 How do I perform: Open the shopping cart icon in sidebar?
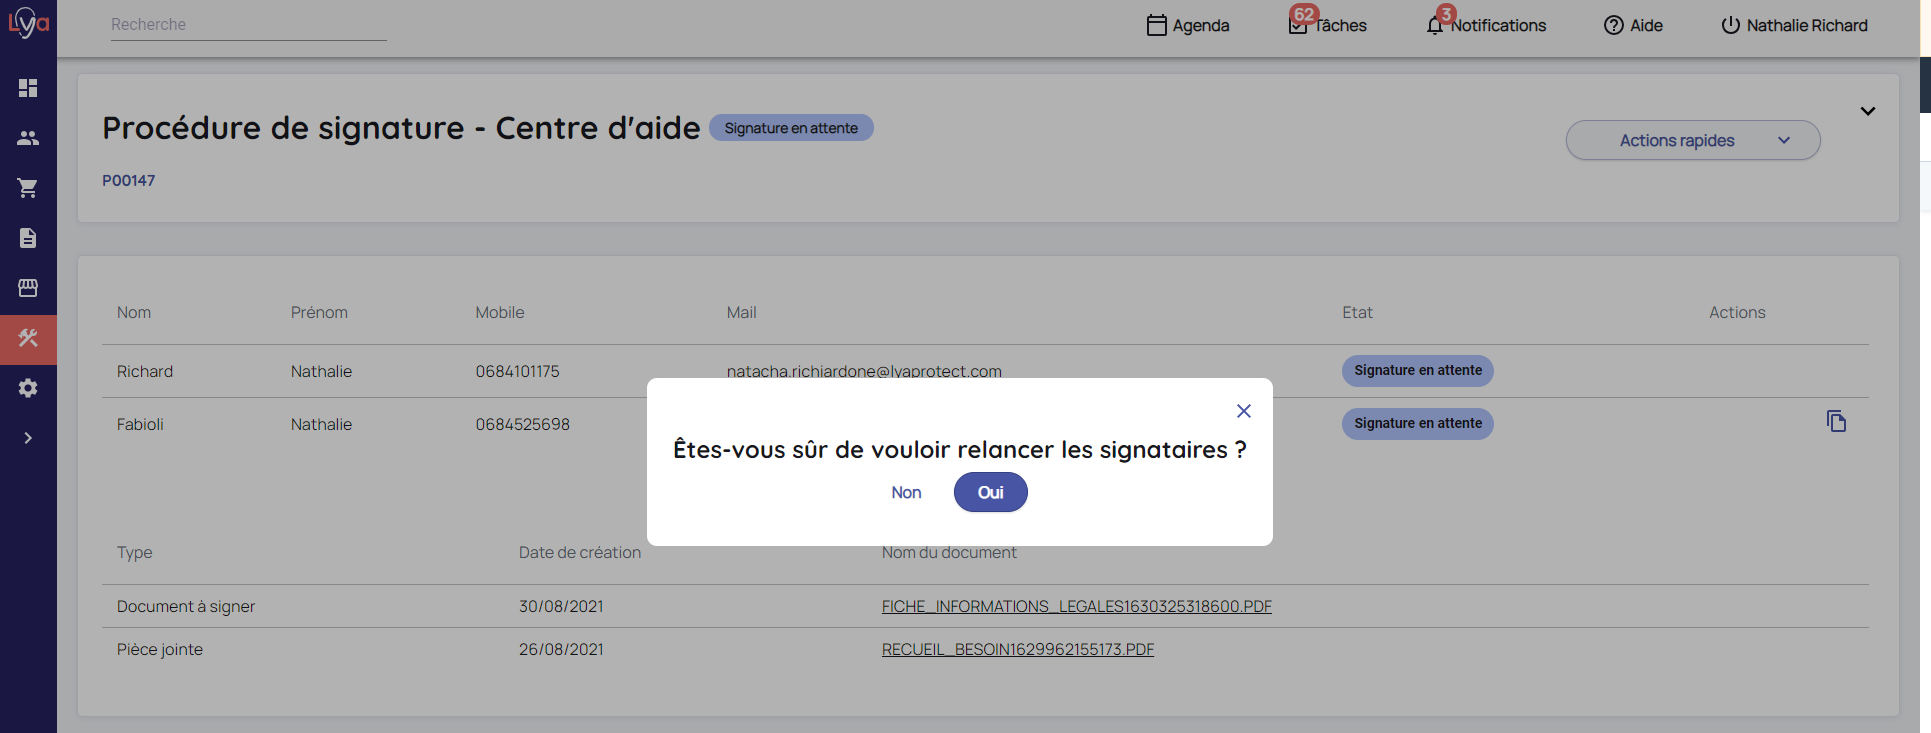click(x=28, y=188)
